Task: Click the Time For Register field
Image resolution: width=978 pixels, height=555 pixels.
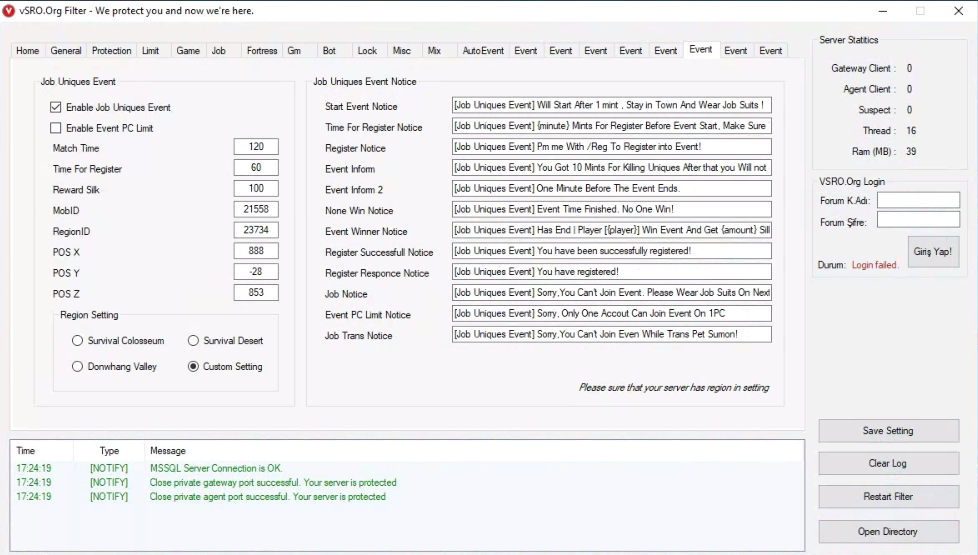Action: pos(256,167)
